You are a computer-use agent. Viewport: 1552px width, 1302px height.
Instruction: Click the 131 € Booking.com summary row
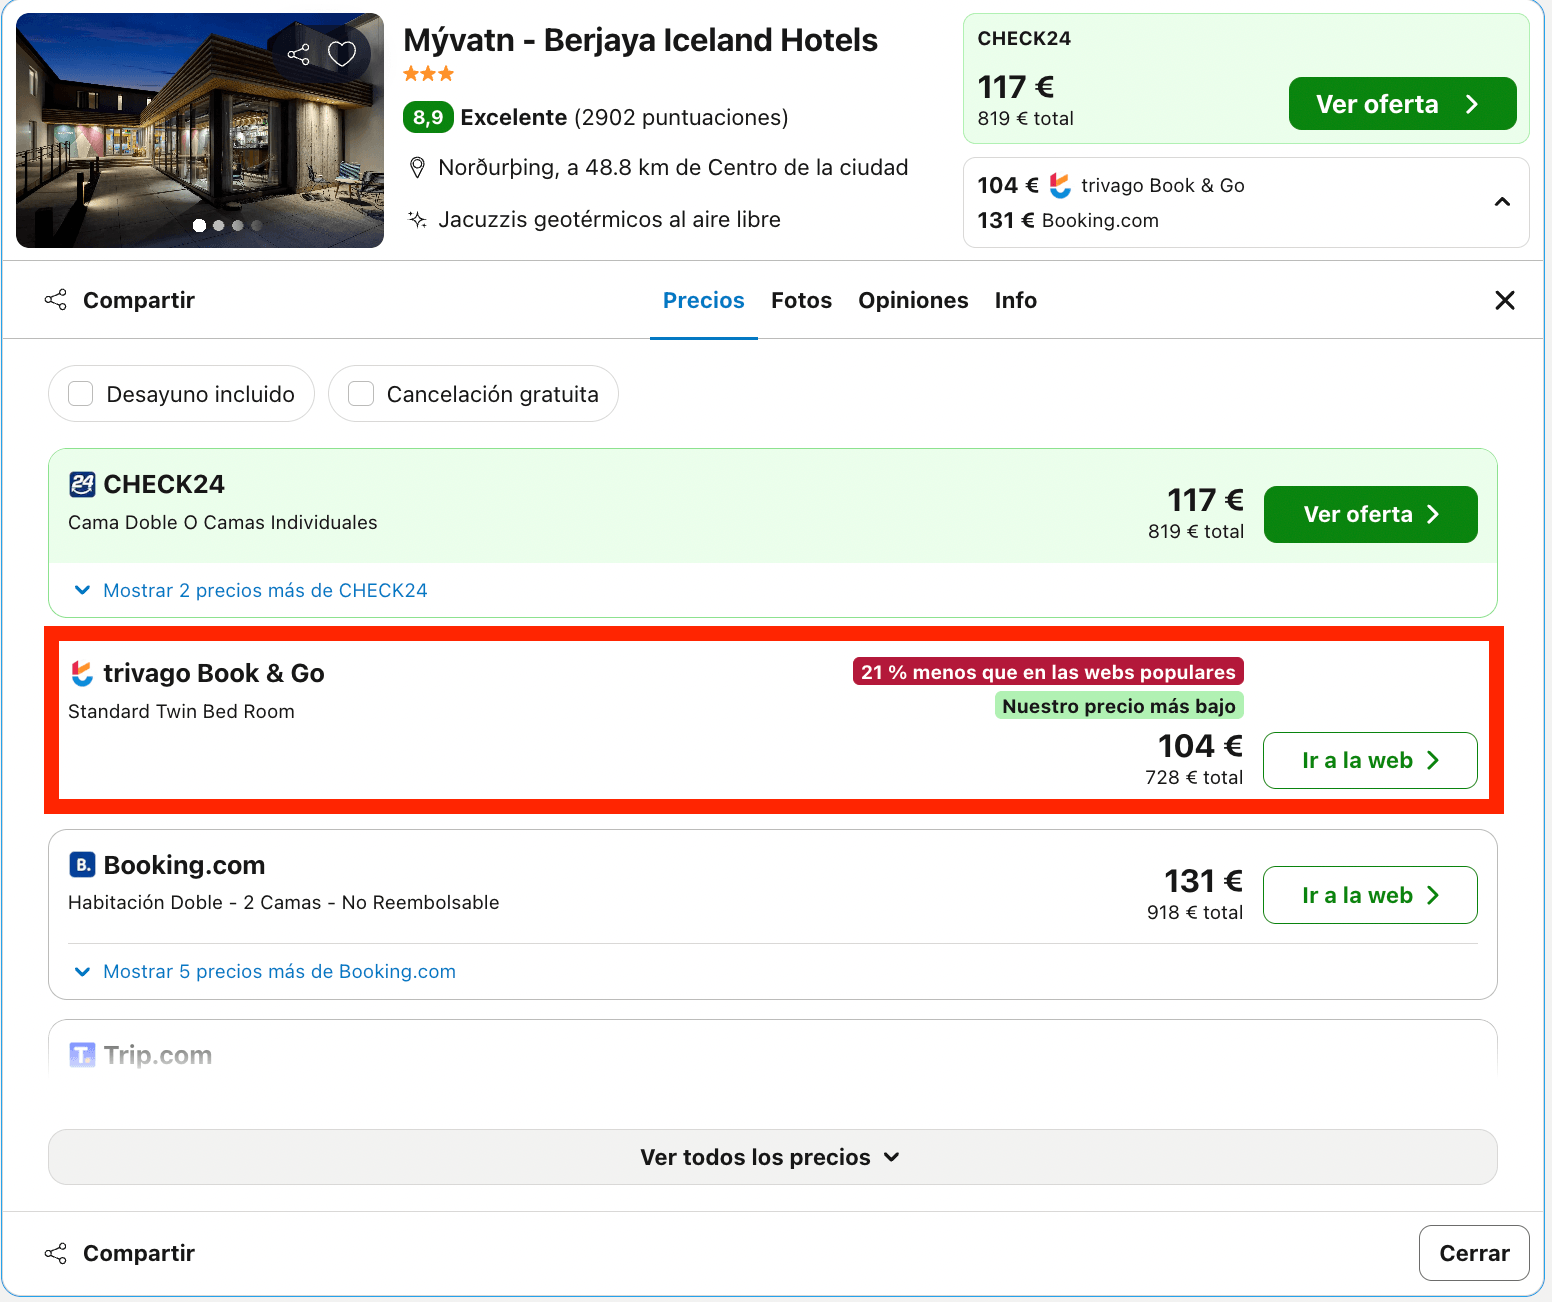(1068, 220)
